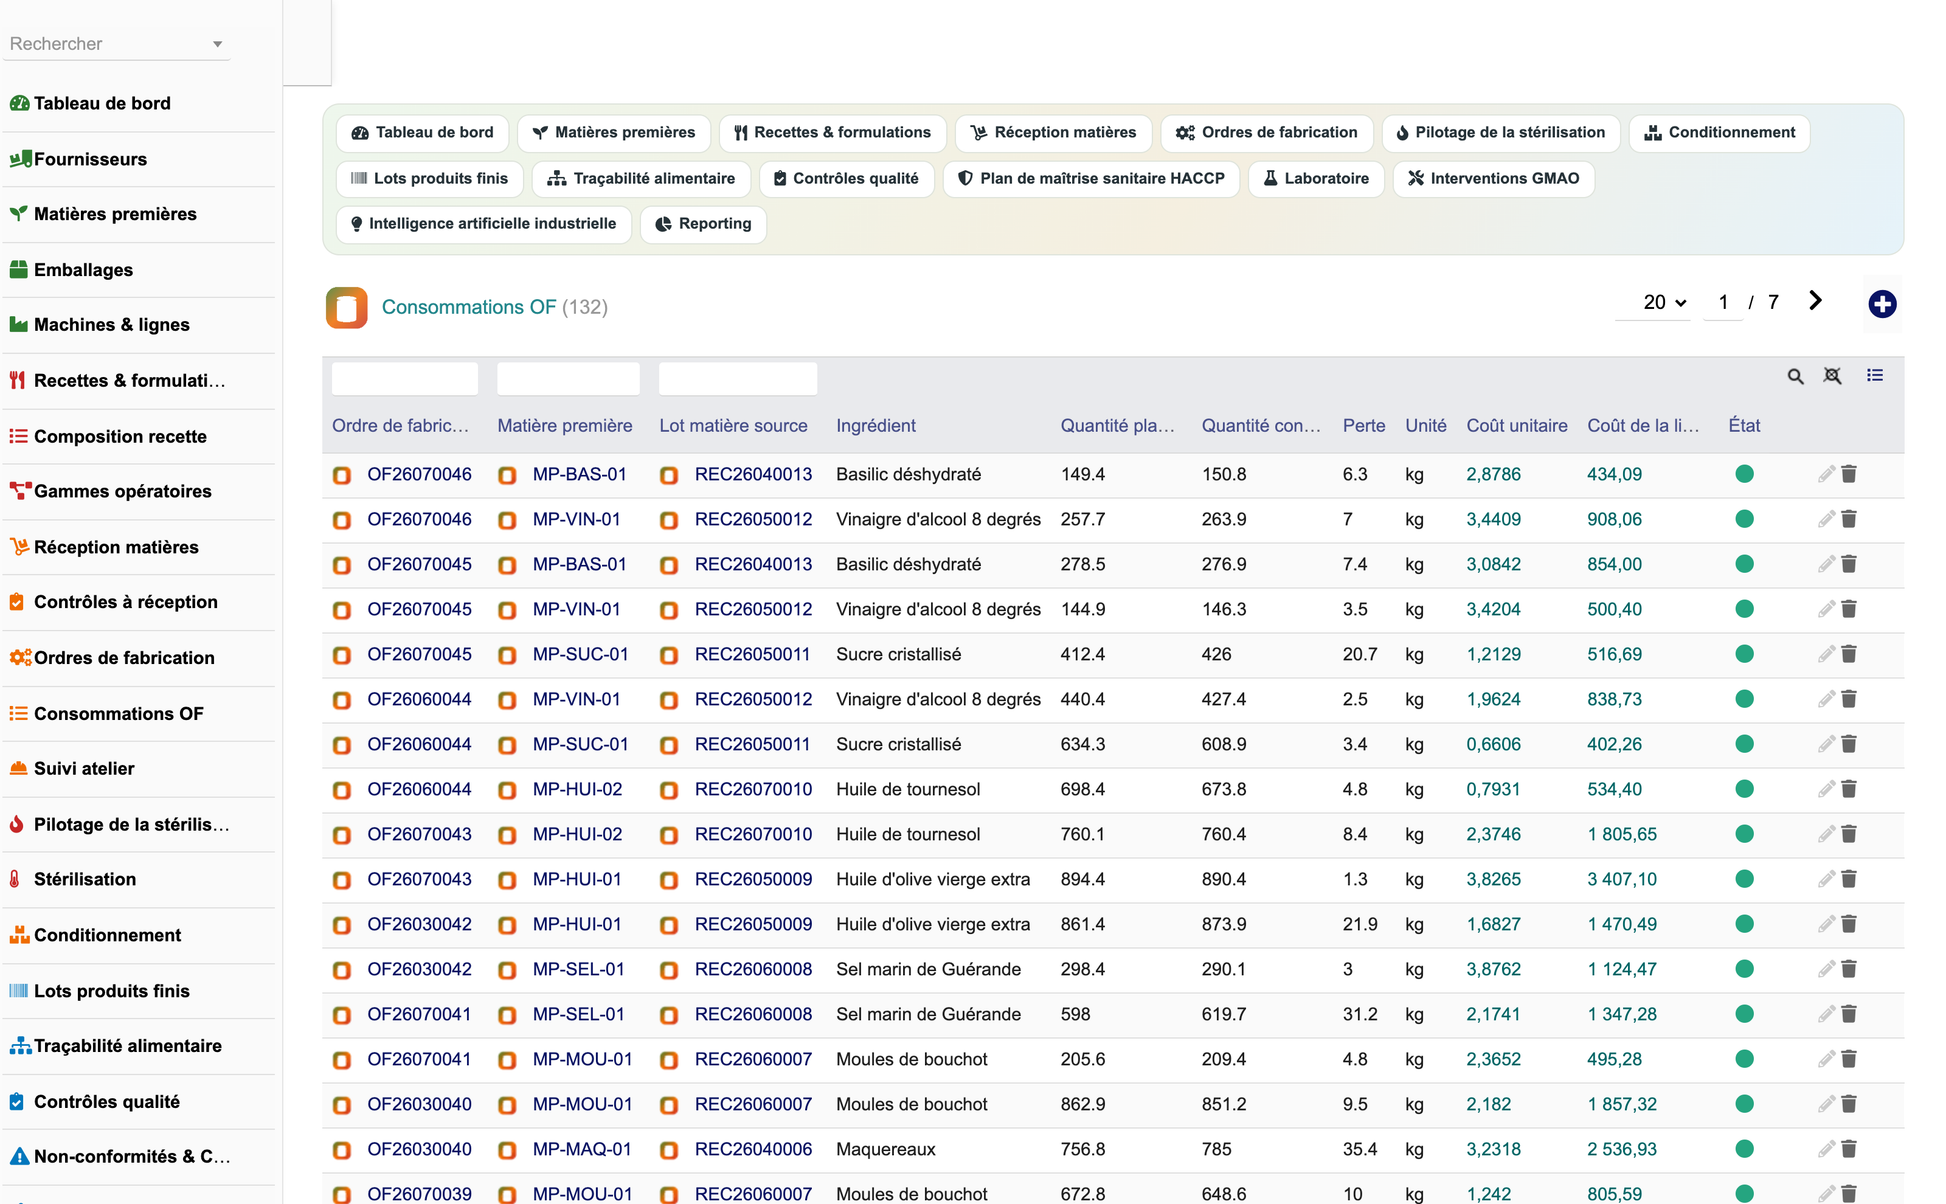
Task: Click the Ordre de fabrication filter field
Action: point(404,379)
